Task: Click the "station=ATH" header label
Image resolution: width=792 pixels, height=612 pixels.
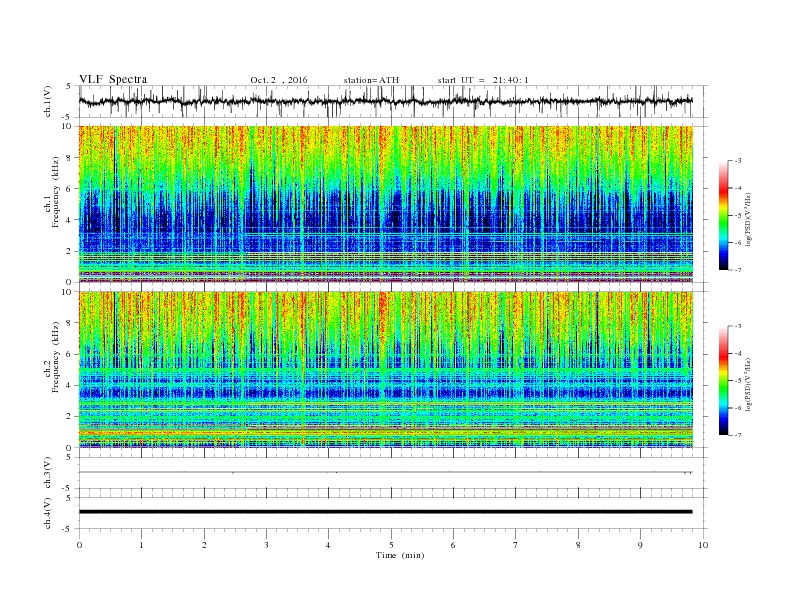Action: click(371, 80)
